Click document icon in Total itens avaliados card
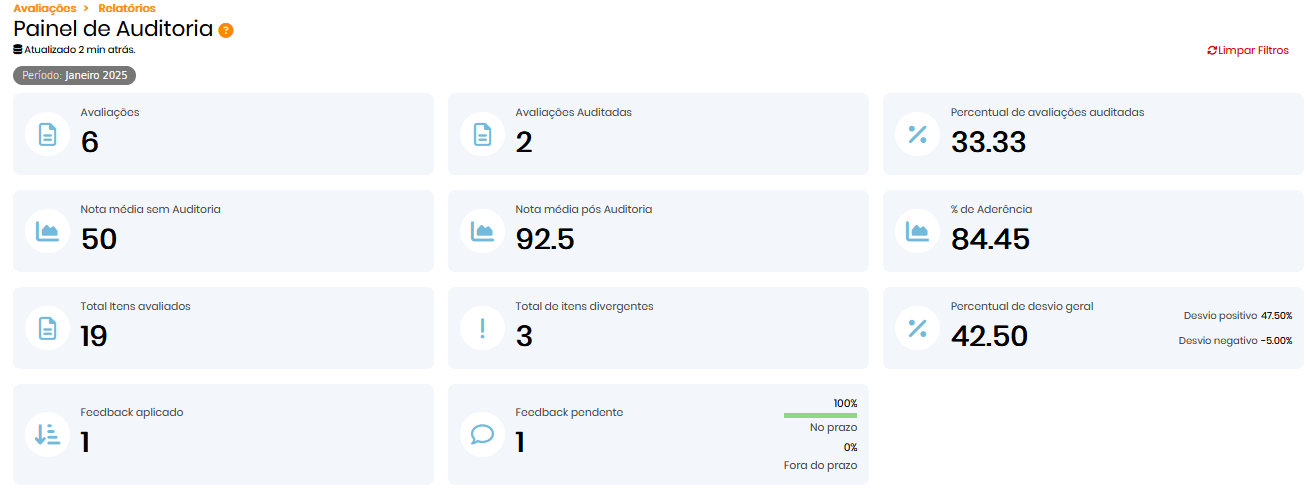Image resolution: width=1307 pixels, height=491 pixels. [47, 328]
